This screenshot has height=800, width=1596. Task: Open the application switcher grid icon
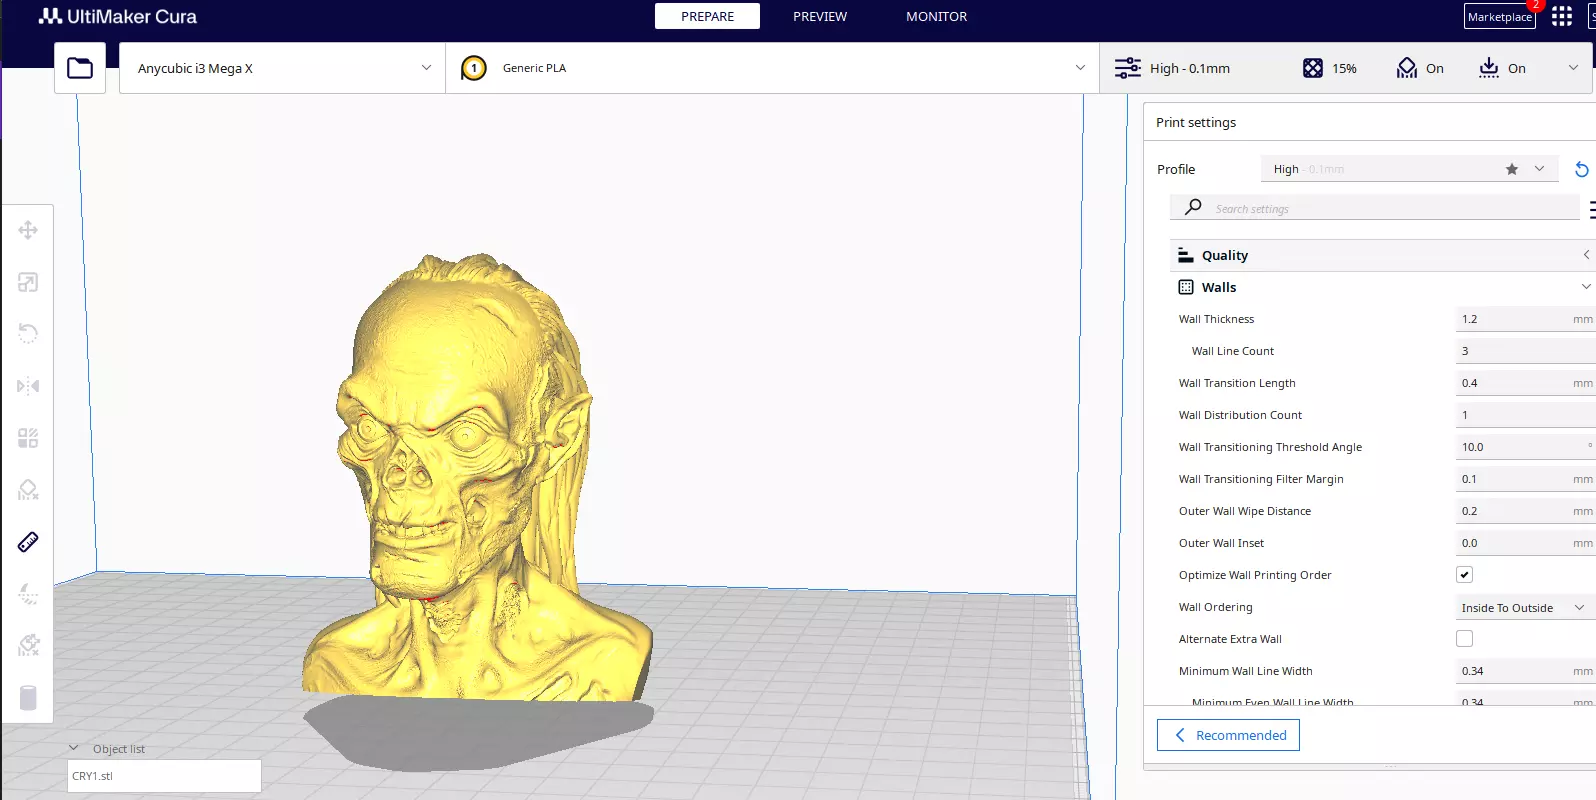click(x=1562, y=17)
